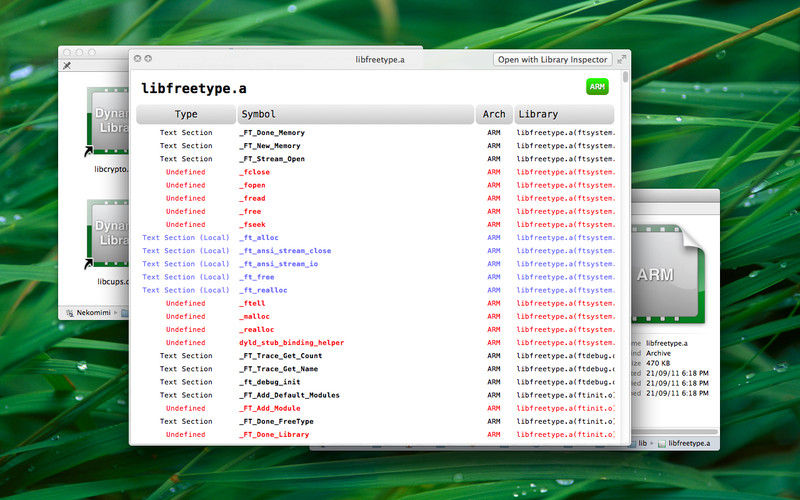Click the libfreetype.a file icon in path bar
This screenshot has height=500, width=800.
point(662,443)
